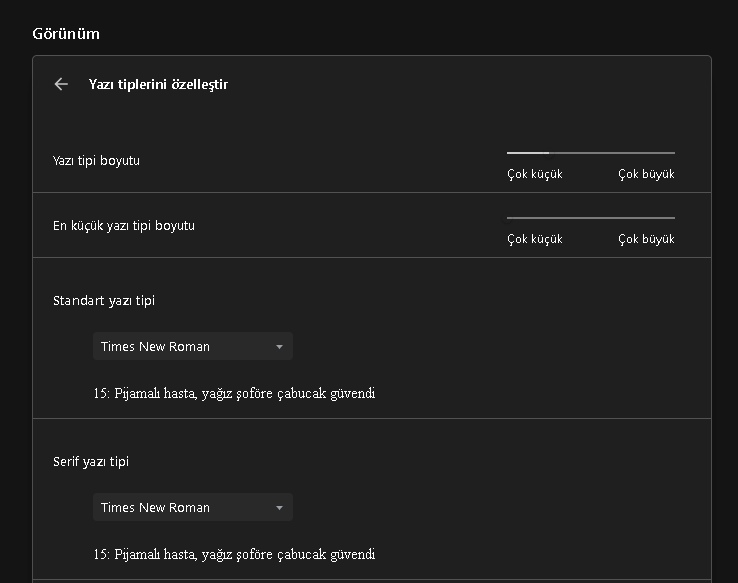
Task: Click the Serif yazı tipi label
Action: coord(91,462)
